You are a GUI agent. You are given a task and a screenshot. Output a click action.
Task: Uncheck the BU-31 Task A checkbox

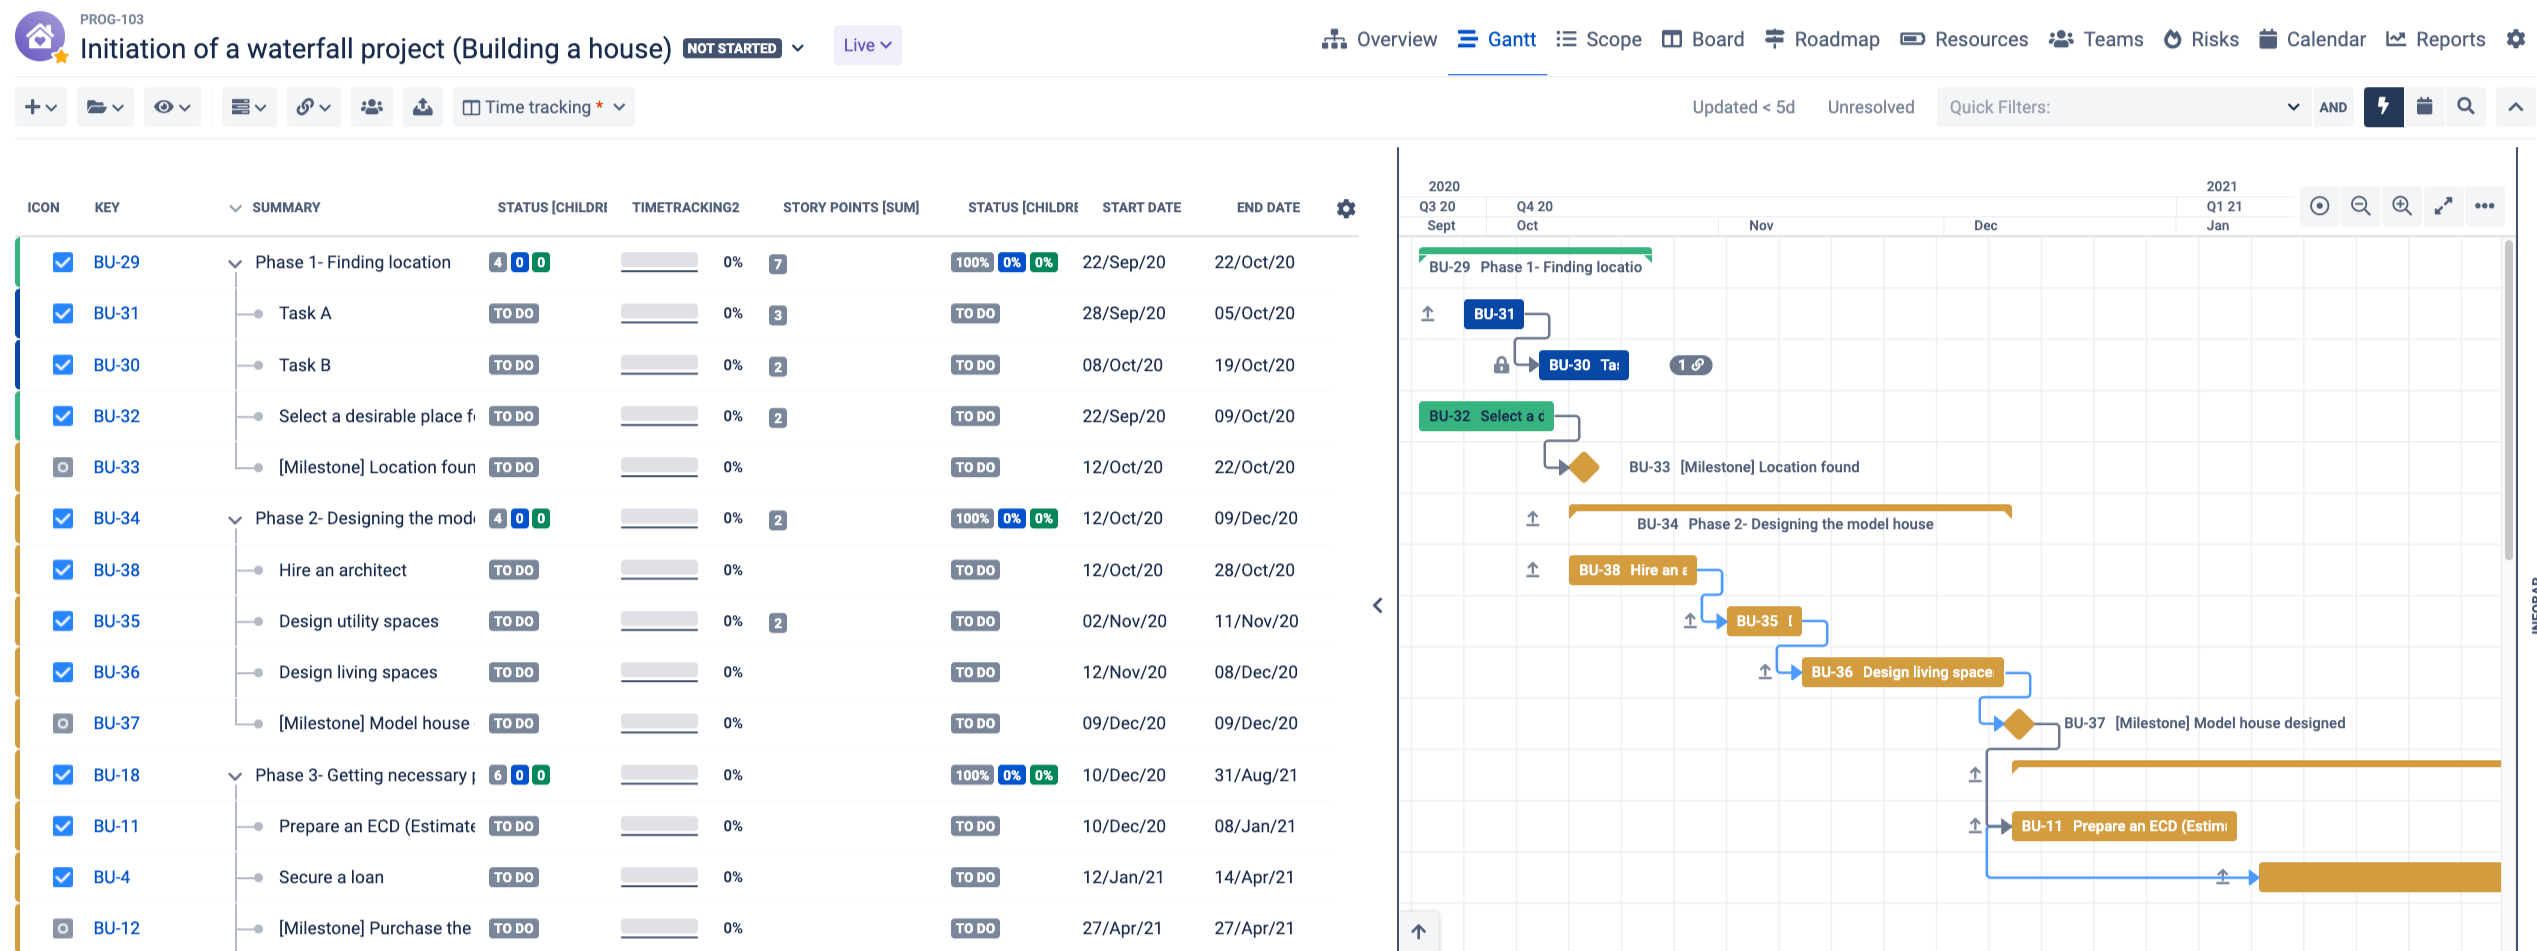pos(62,313)
